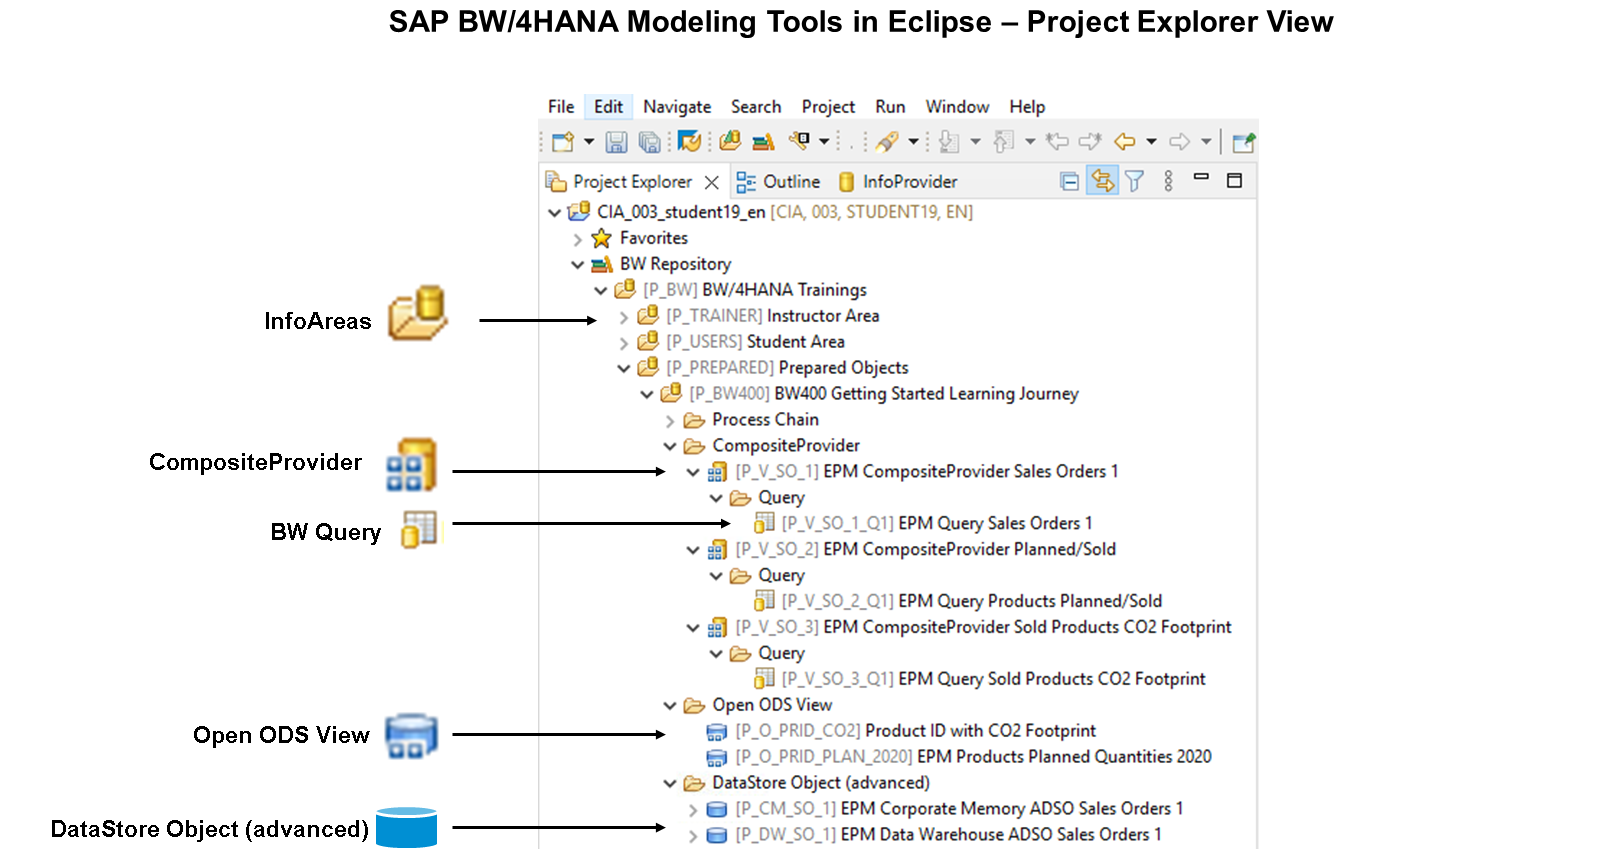Open the New wizard dropdown arrow

tap(589, 142)
